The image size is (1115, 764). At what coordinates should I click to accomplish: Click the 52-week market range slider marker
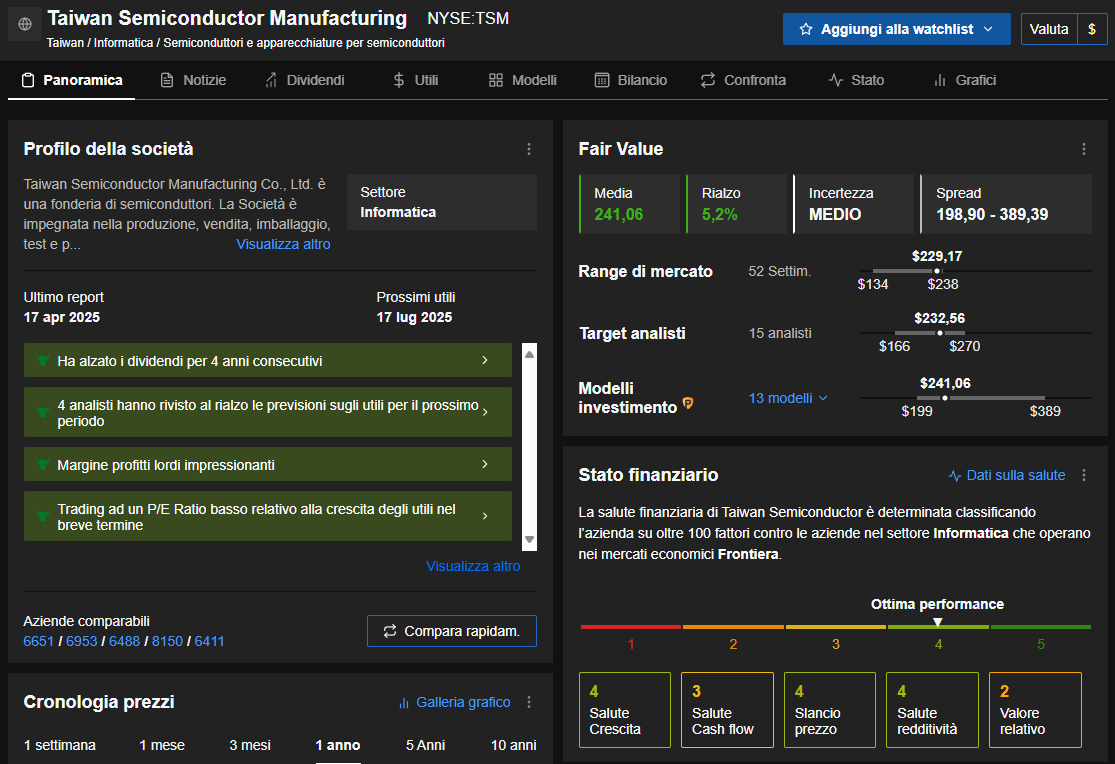[937, 271]
